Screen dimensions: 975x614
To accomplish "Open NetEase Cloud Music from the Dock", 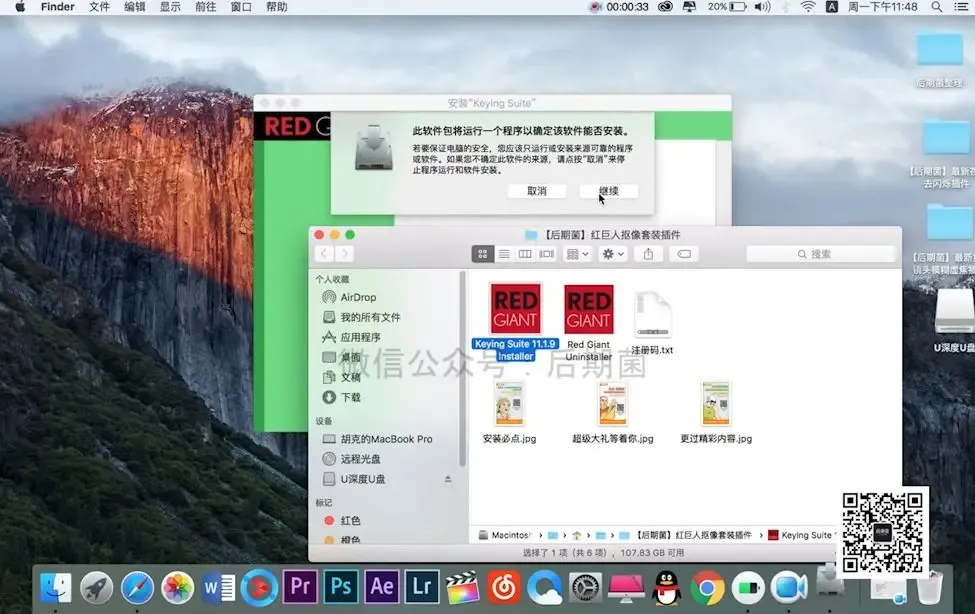I will 504,587.
